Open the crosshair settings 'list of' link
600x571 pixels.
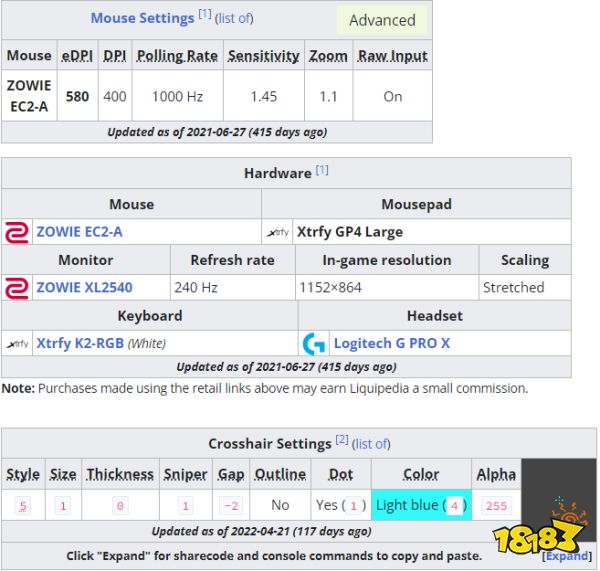tap(371, 444)
